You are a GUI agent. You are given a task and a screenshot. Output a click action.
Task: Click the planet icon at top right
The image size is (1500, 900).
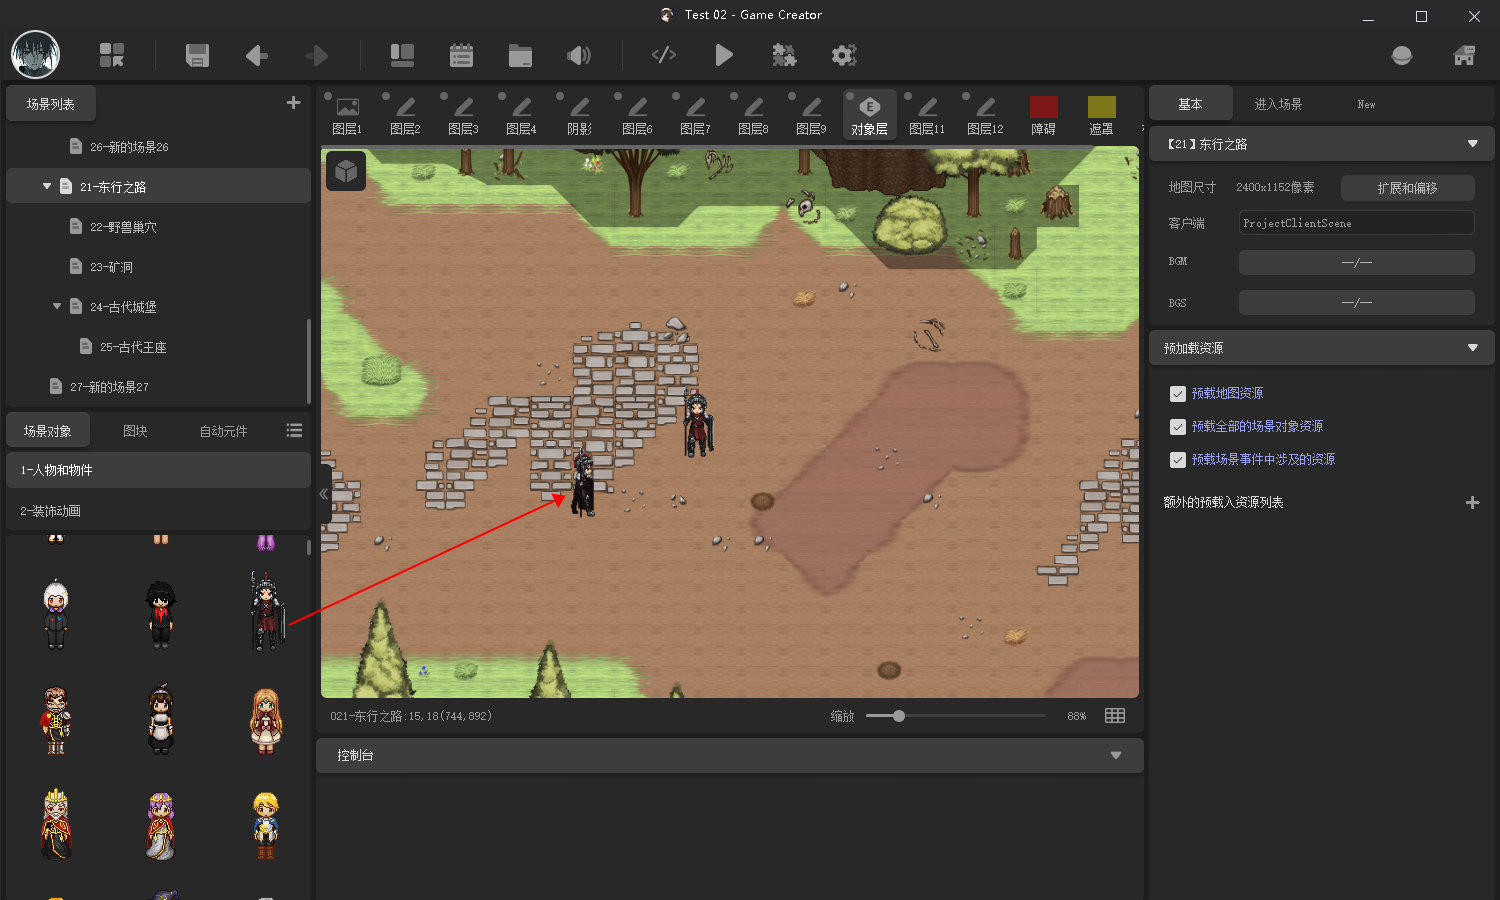(x=1402, y=55)
